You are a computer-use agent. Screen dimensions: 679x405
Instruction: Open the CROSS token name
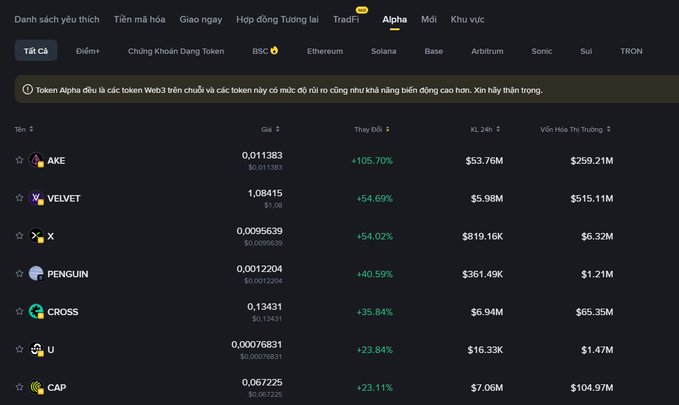[x=63, y=312]
